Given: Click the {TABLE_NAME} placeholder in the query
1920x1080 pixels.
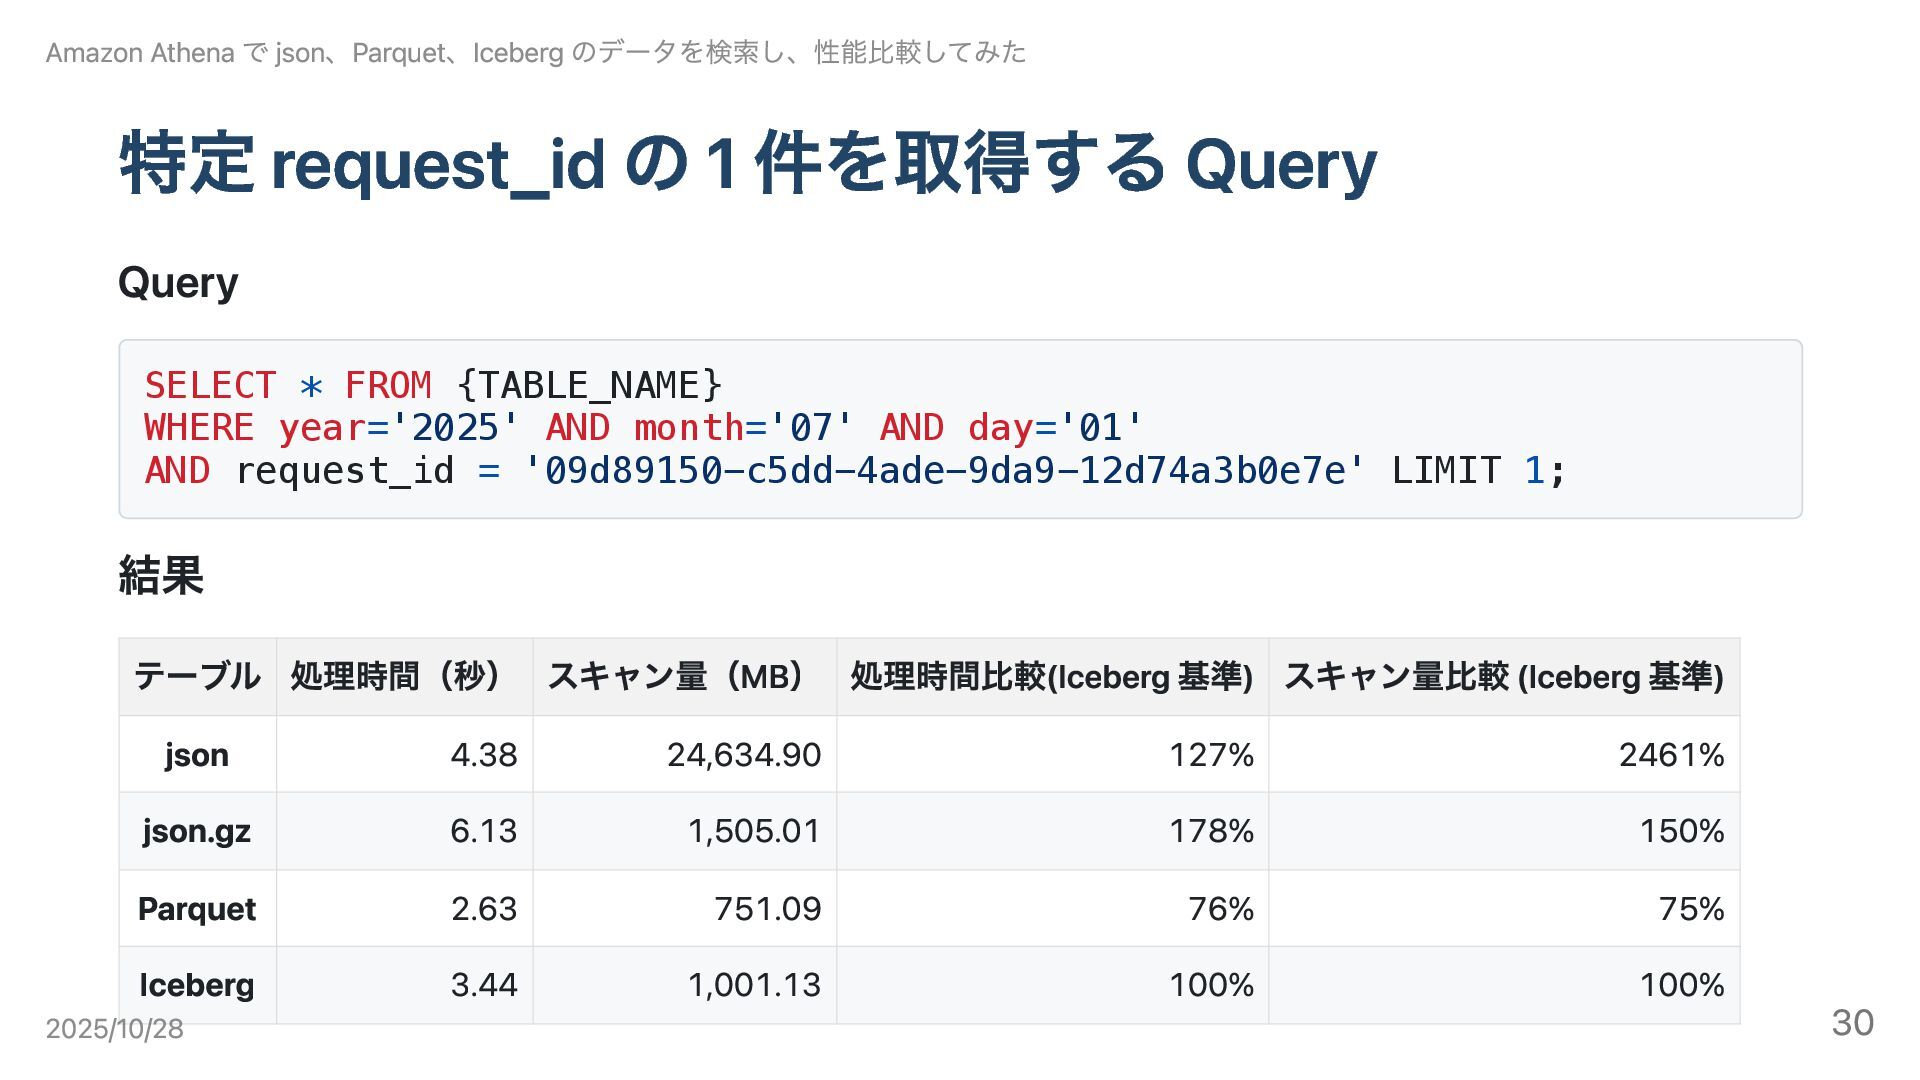Looking at the screenshot, I should coord(588,385).
